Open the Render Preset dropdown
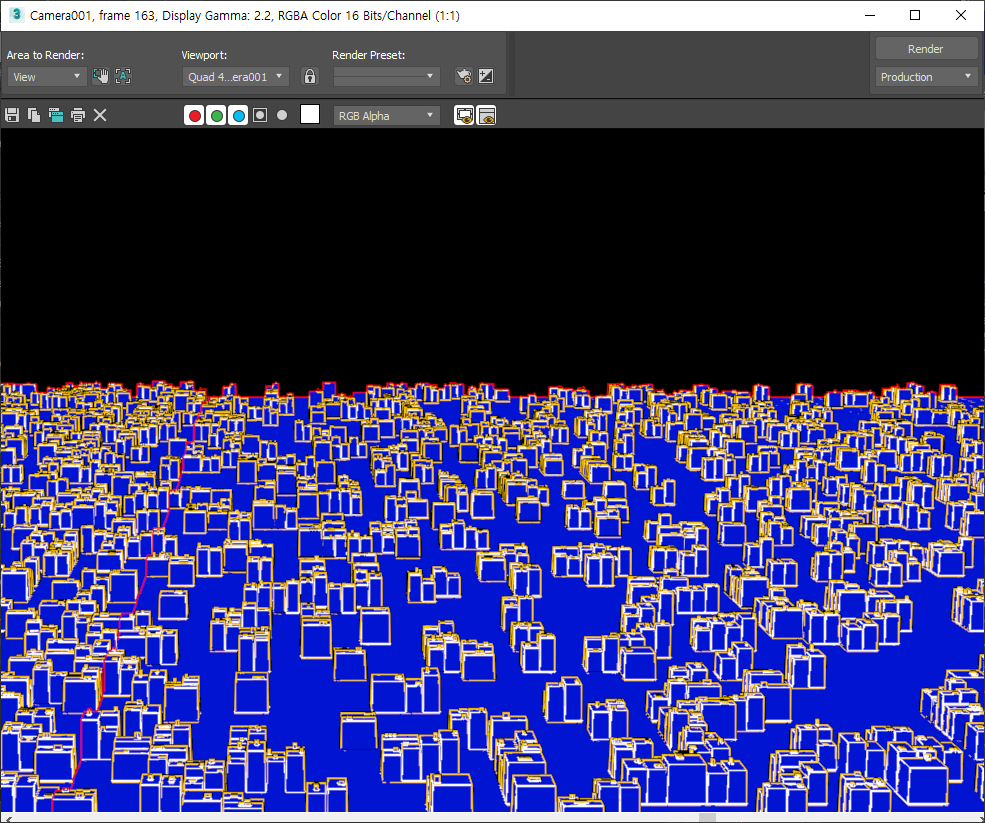This screenshot has width=985, height=823. (386, 77)
